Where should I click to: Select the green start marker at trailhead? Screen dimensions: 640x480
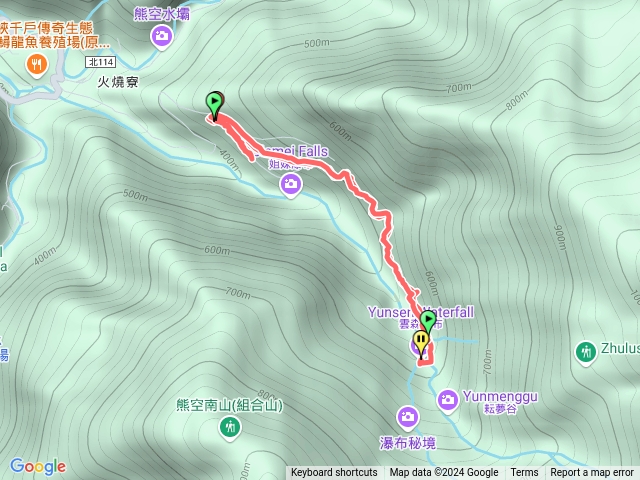point(214,106)
